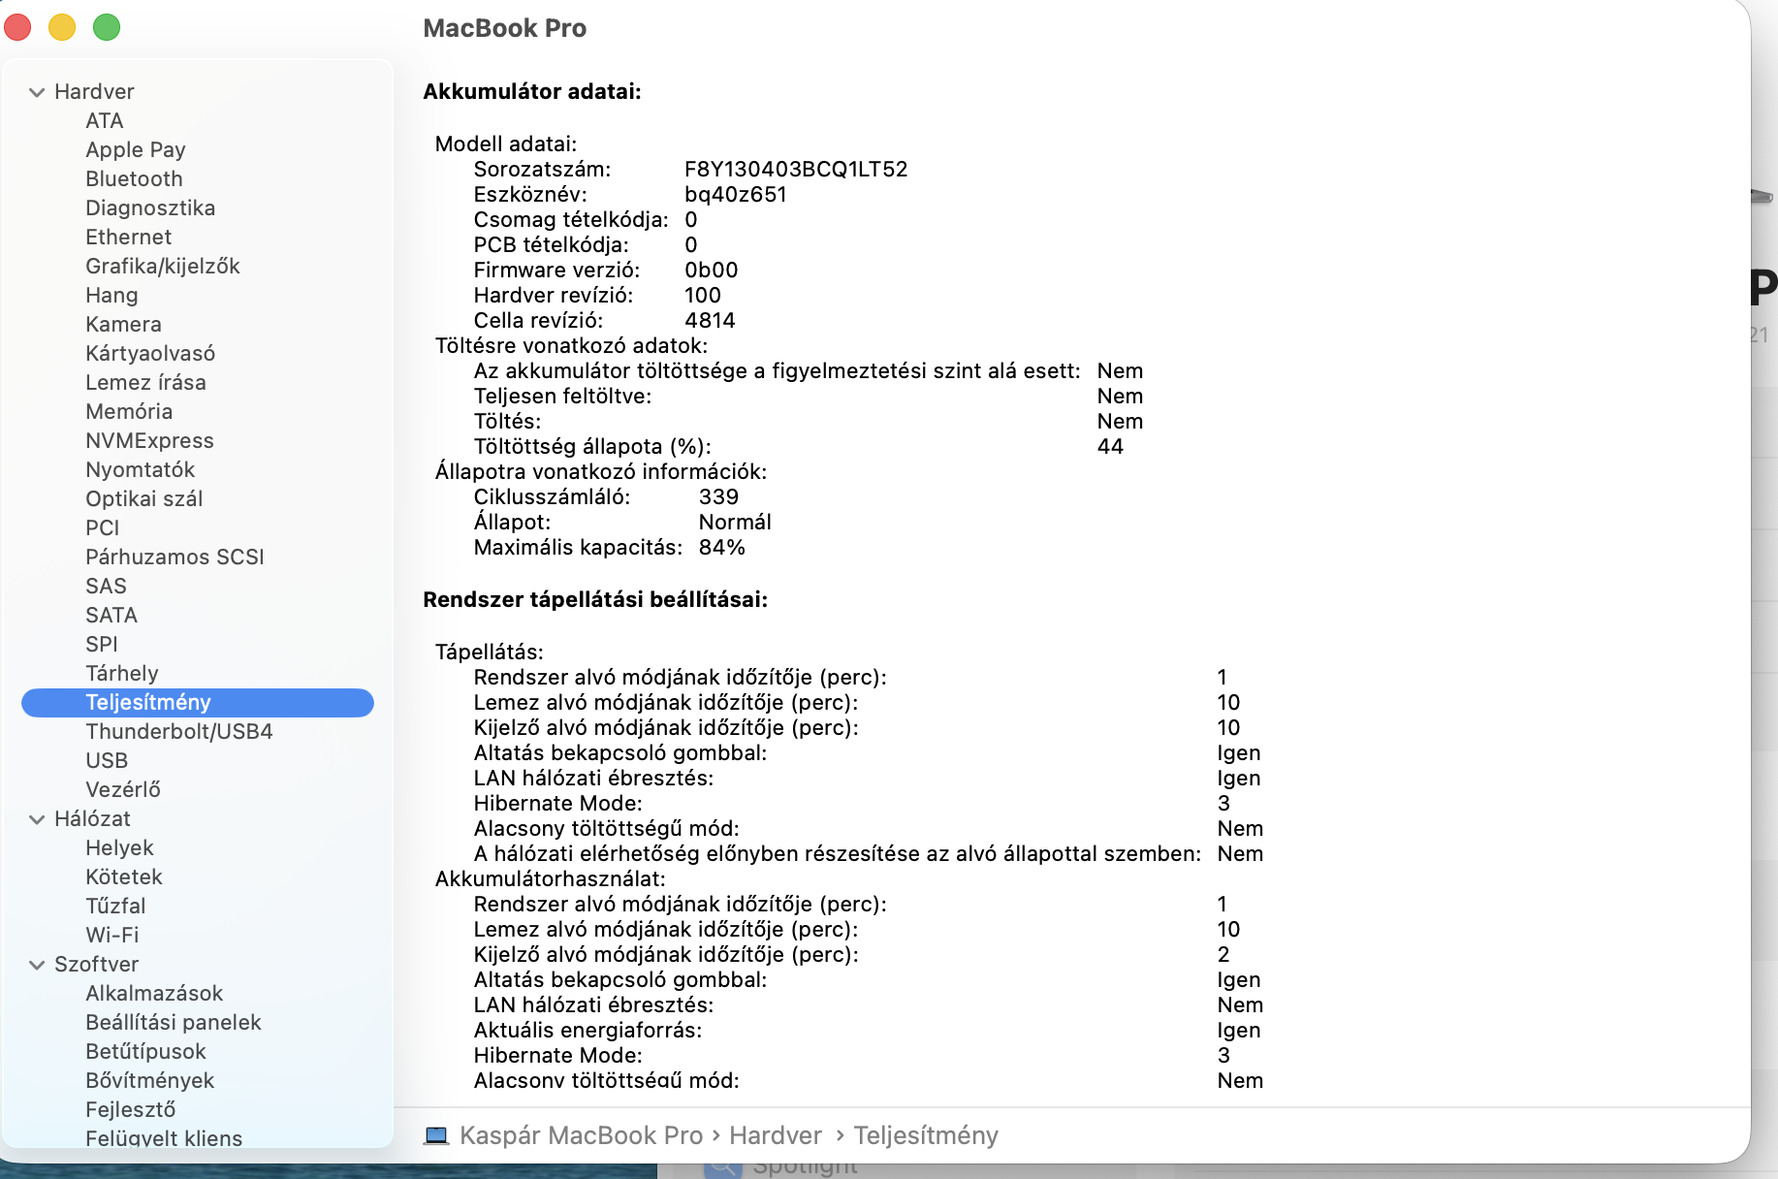Click the cycle count value 339
Image resolution: width=1778 pixels, height=1179 pixels.
pos(718,497)
